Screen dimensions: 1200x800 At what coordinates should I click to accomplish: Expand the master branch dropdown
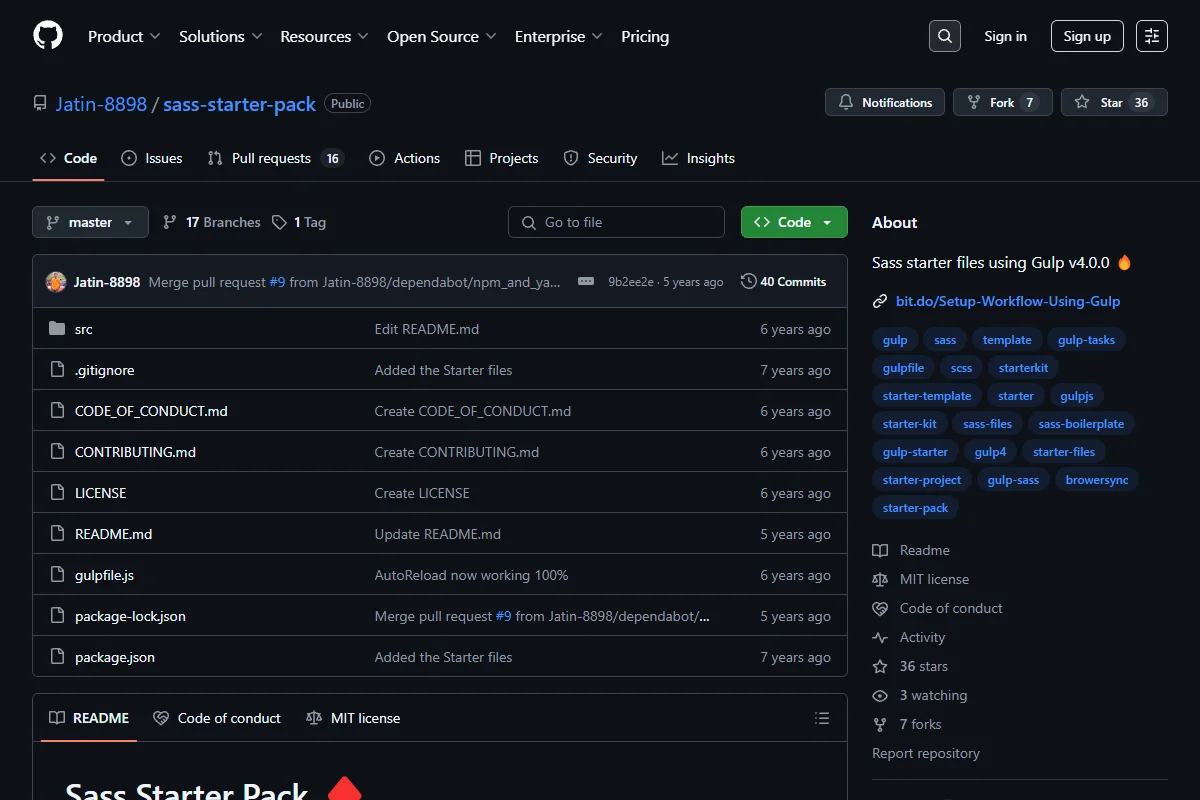click(x=90, y=222)
